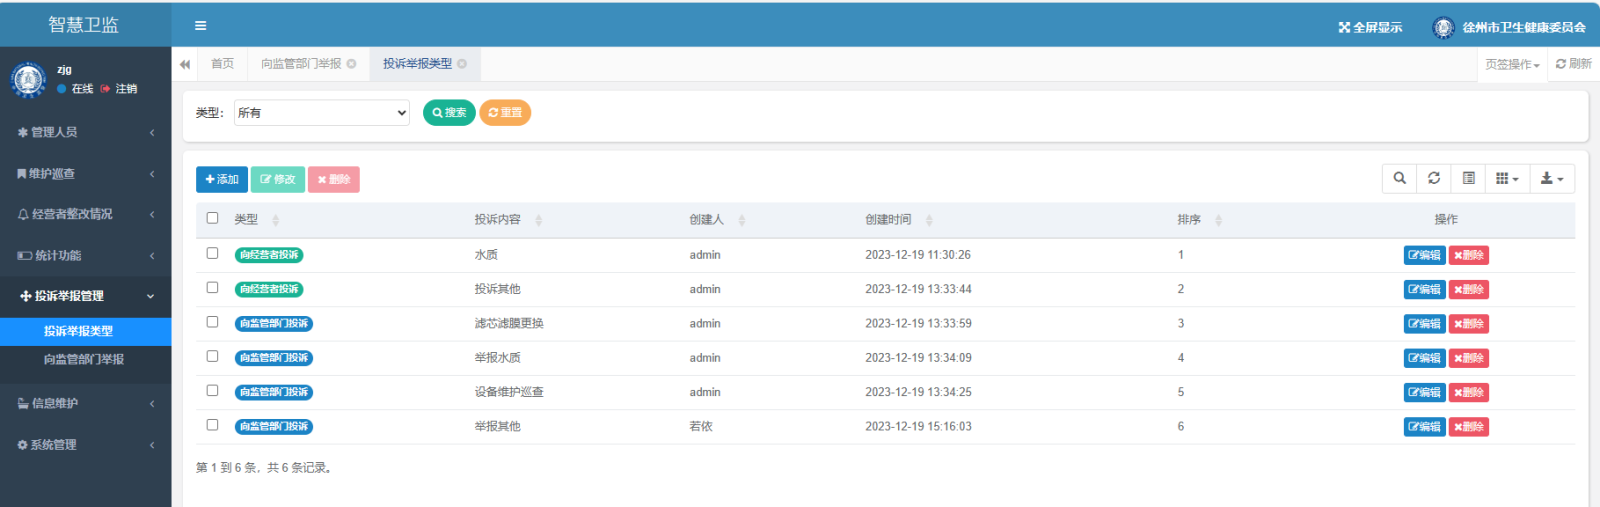
Task: Delete the 设备维护巡查 row
Action: (x=1469, y=392)
